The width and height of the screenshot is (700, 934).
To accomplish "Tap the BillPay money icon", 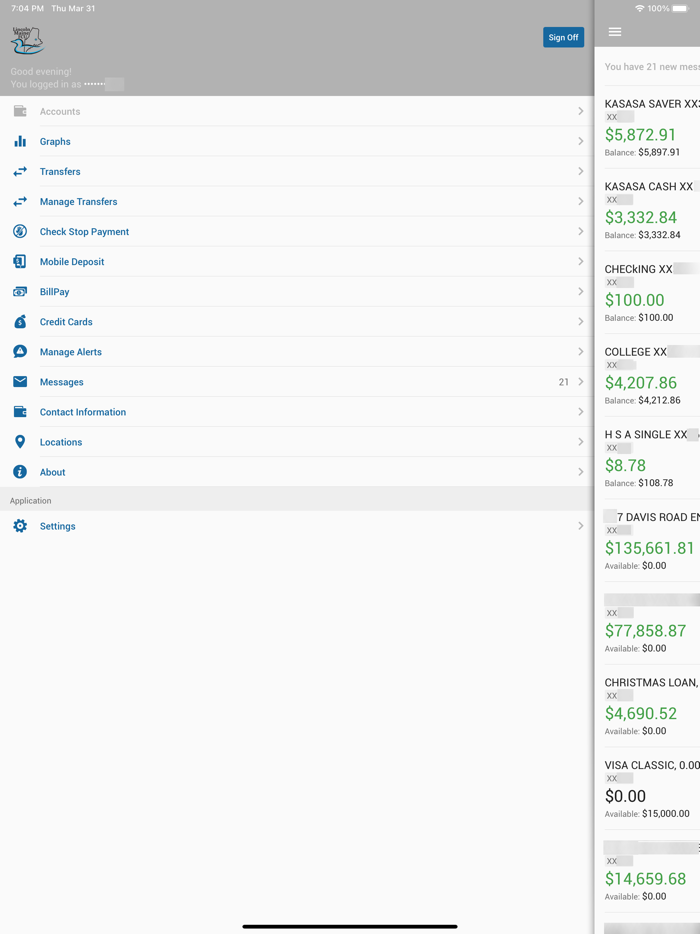I will point(20,291).
